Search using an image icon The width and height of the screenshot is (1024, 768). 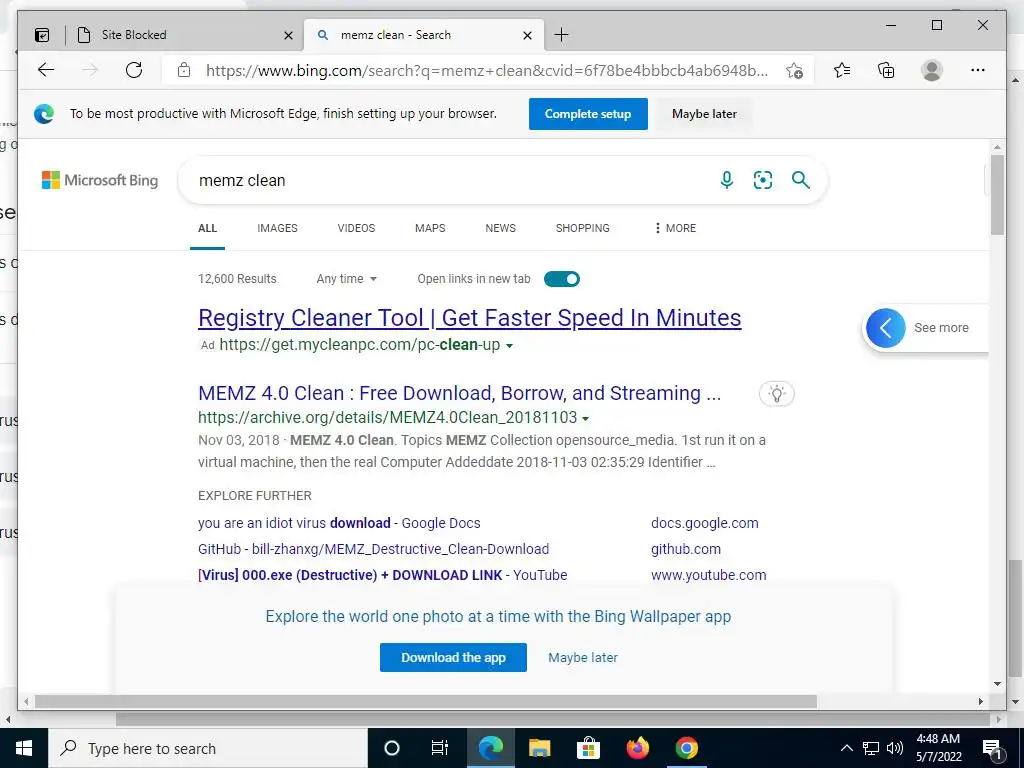pos(763,180)
